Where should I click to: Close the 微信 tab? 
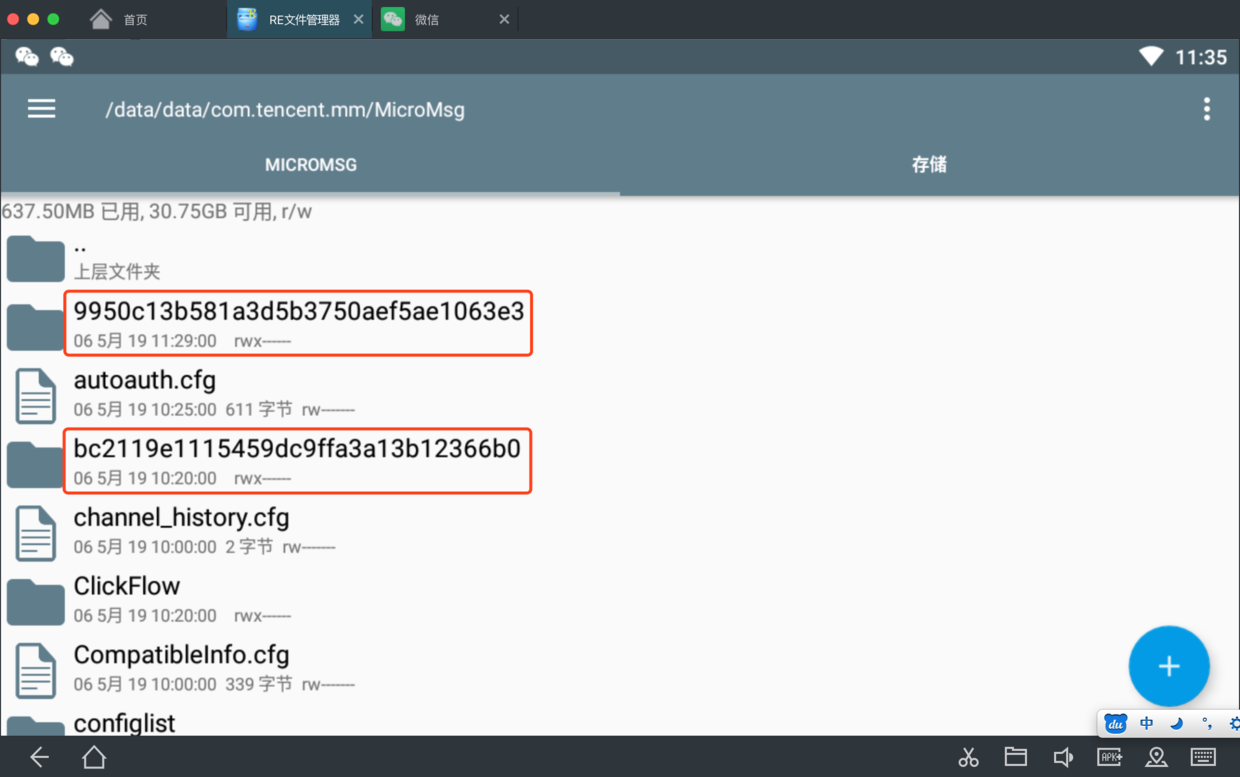(x=504, y=19)
